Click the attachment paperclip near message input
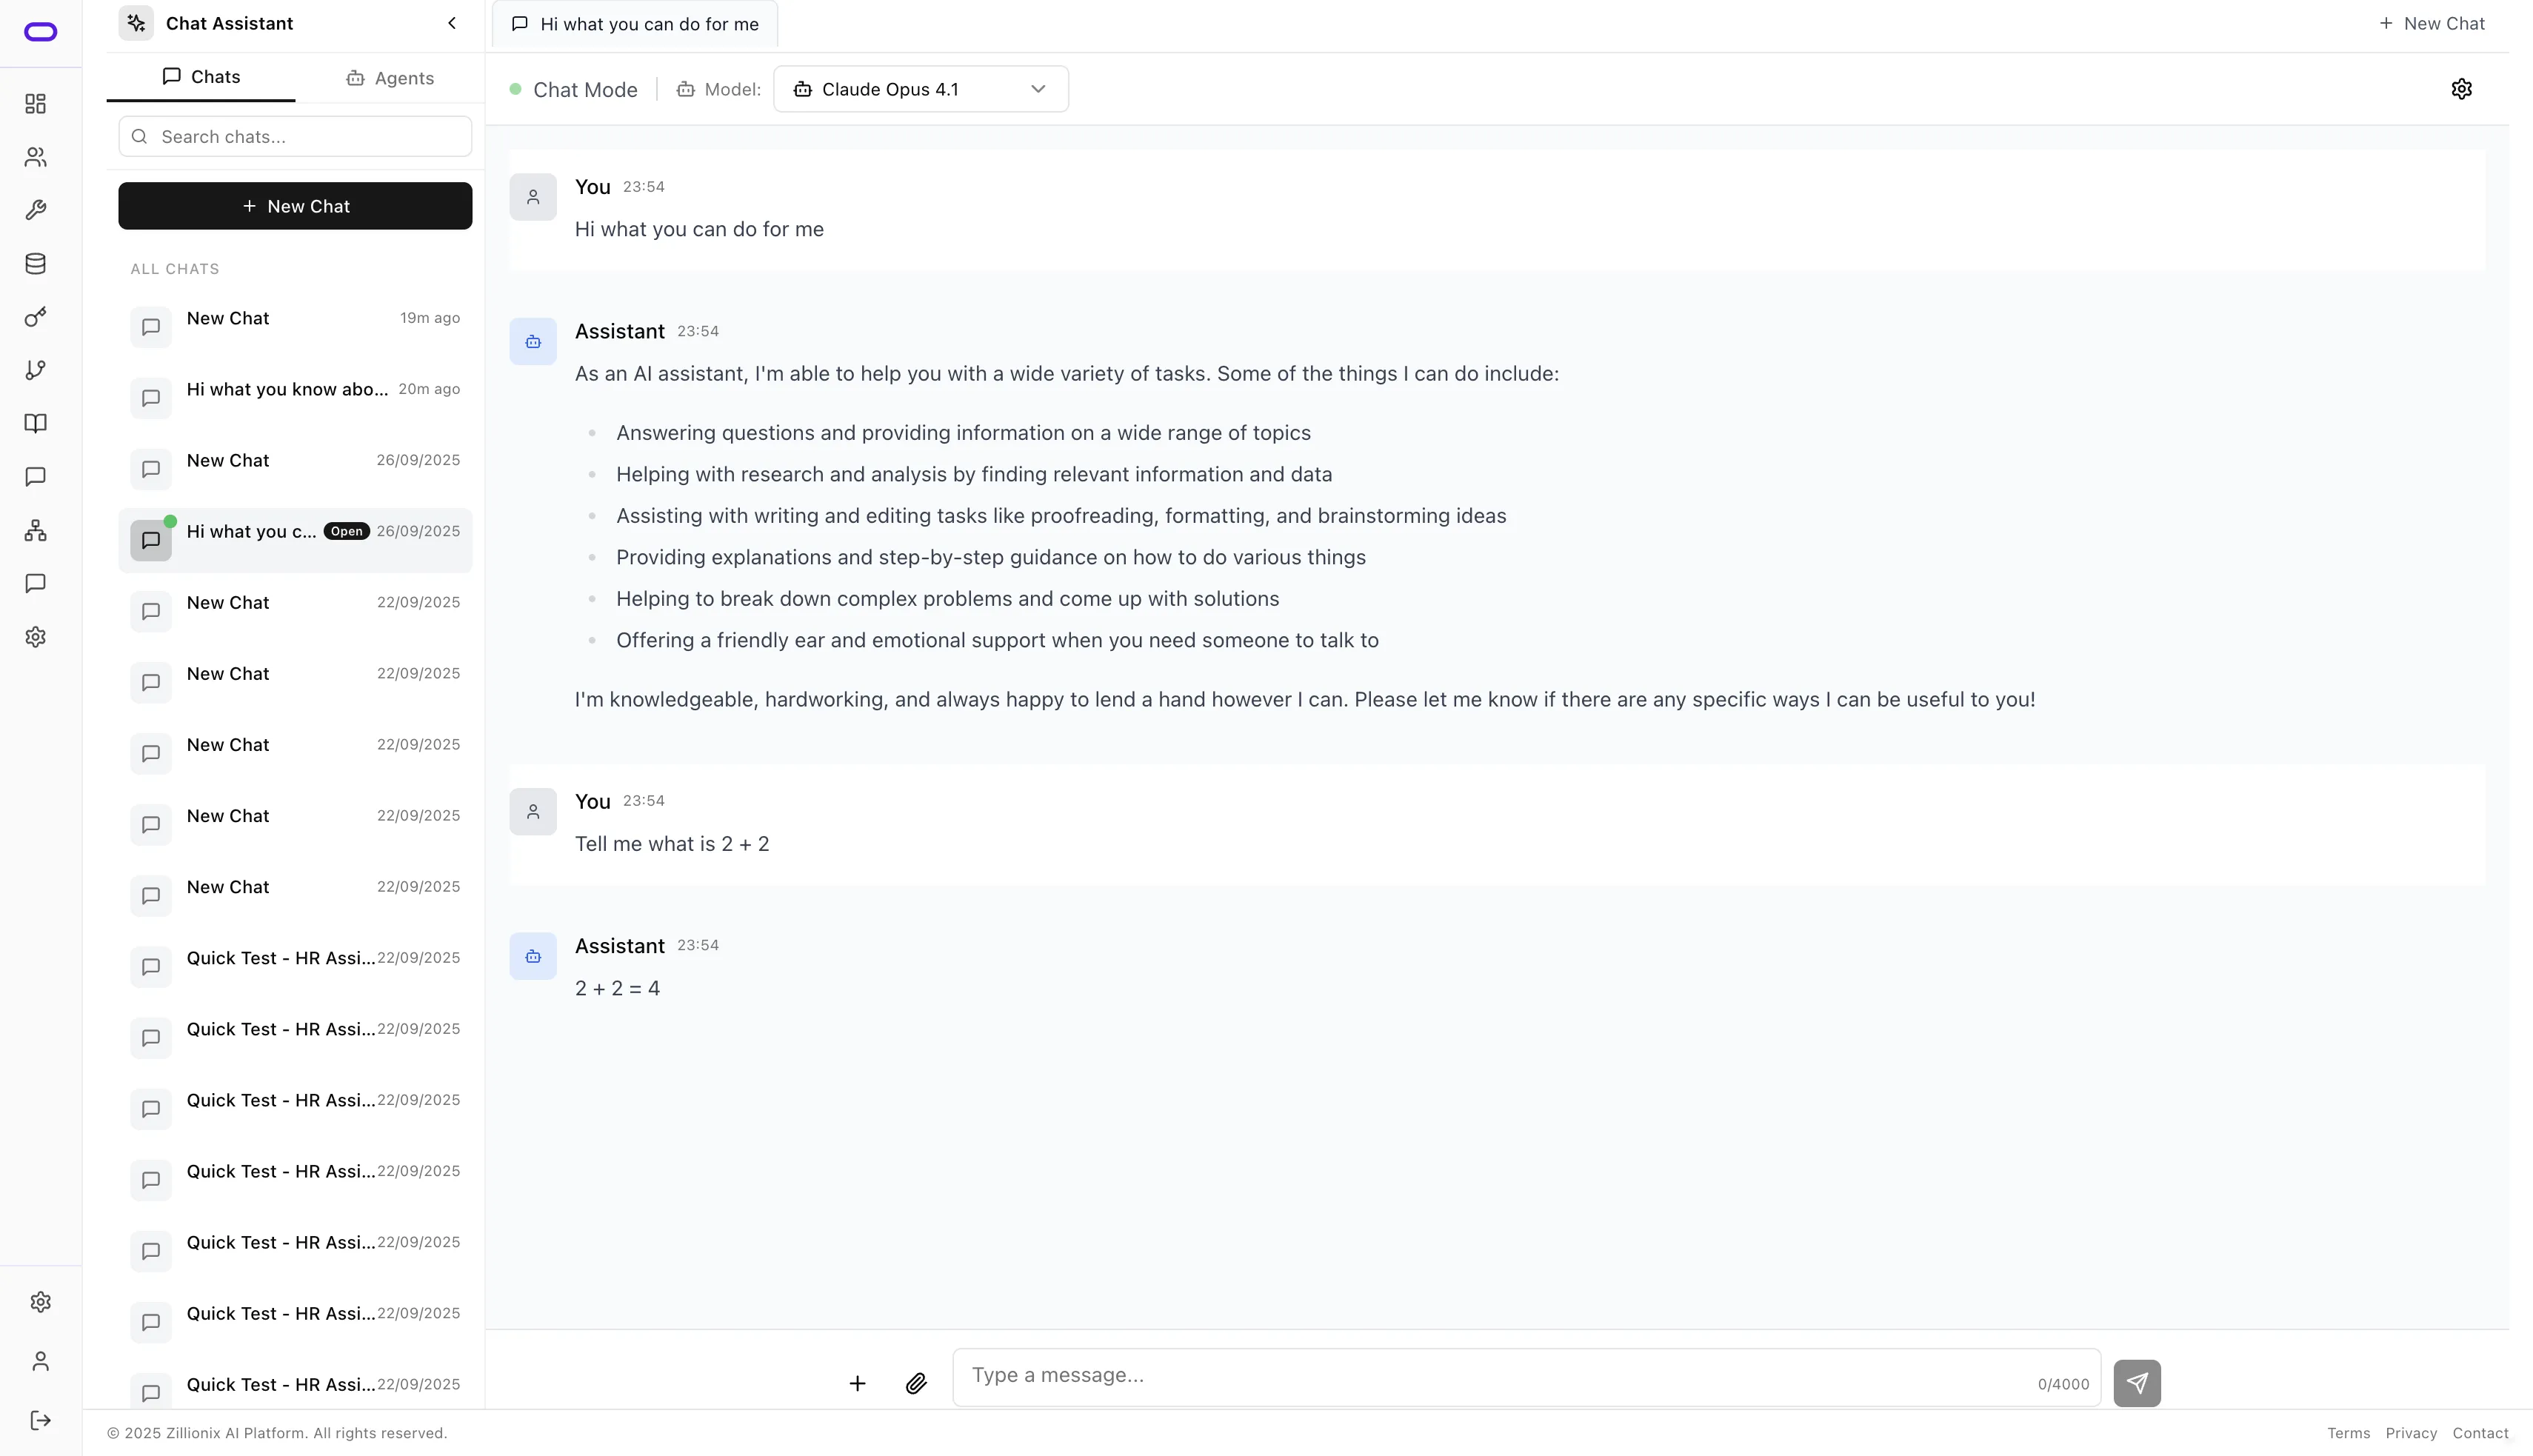2533x1456 pixels. tap(916, 1383)
